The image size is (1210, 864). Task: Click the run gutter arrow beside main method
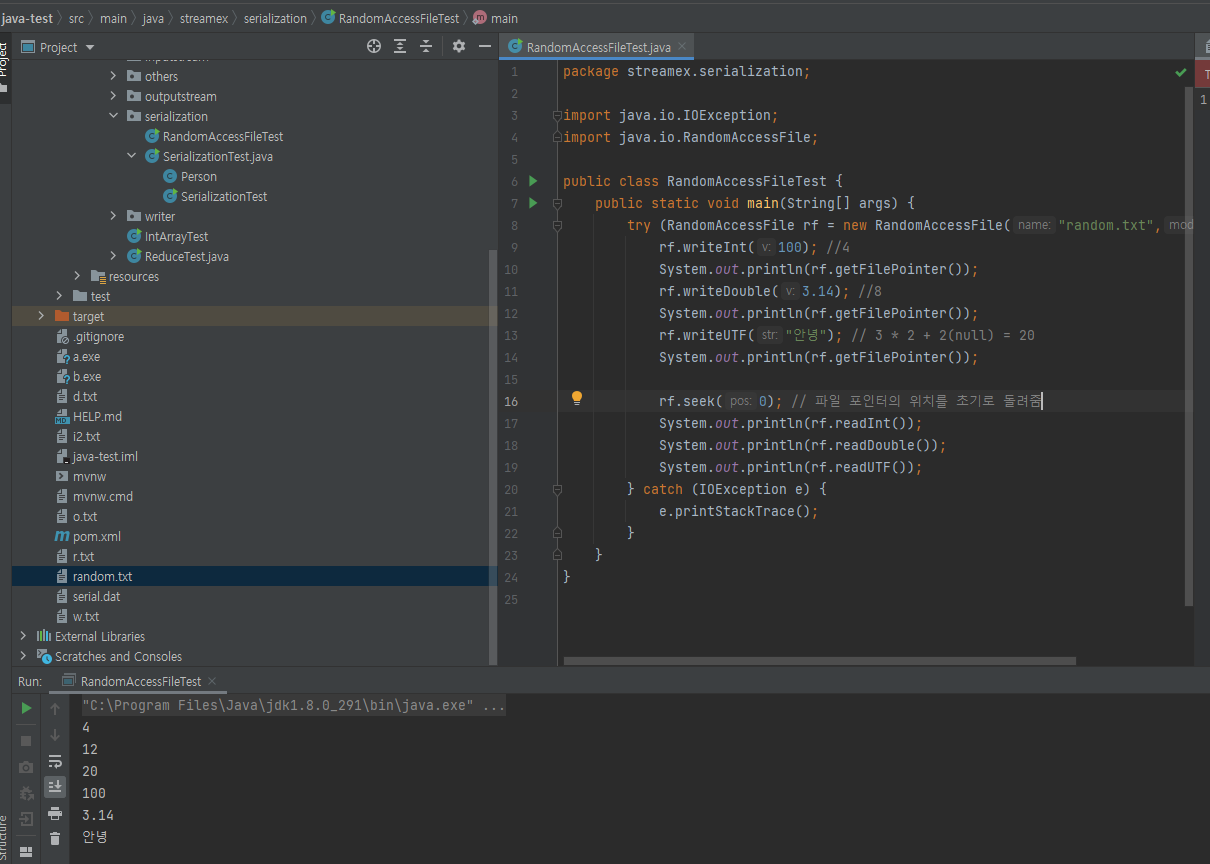[533, 203]
